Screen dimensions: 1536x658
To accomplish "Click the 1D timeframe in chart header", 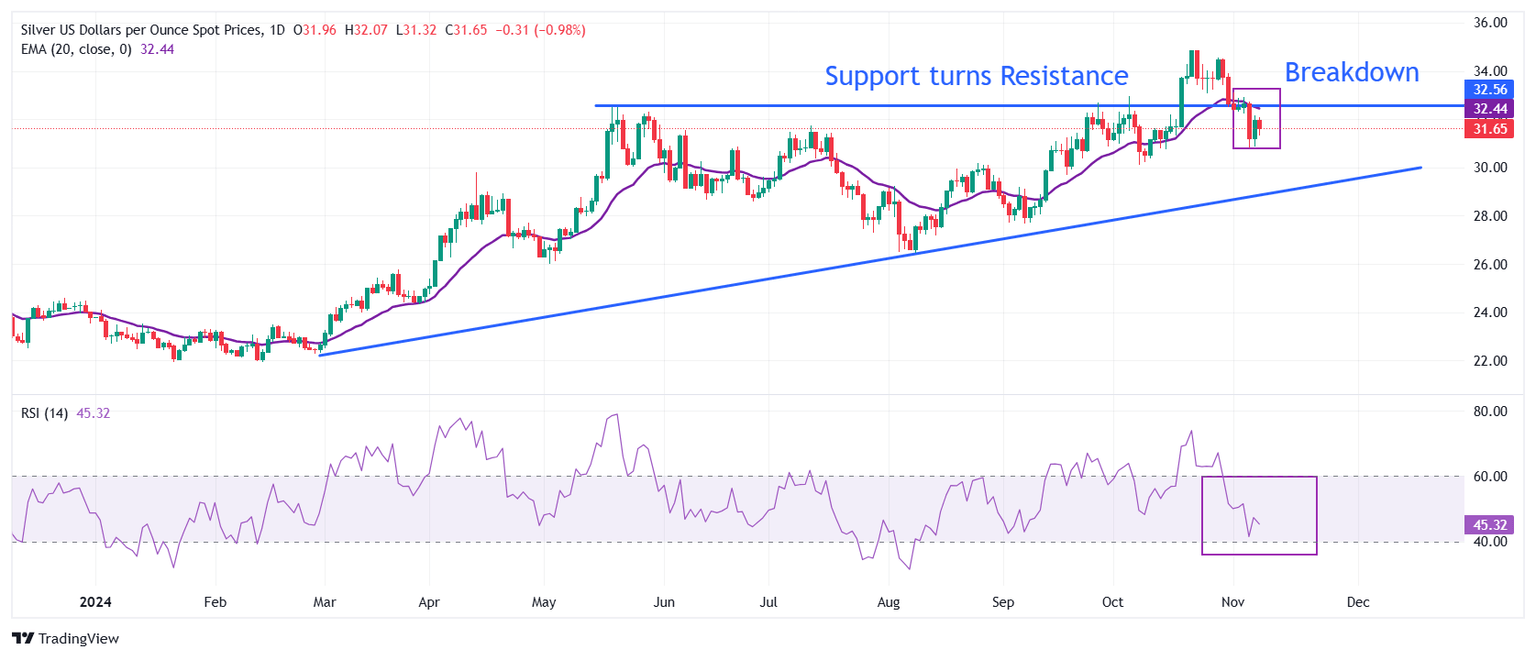I will [278, 30].
